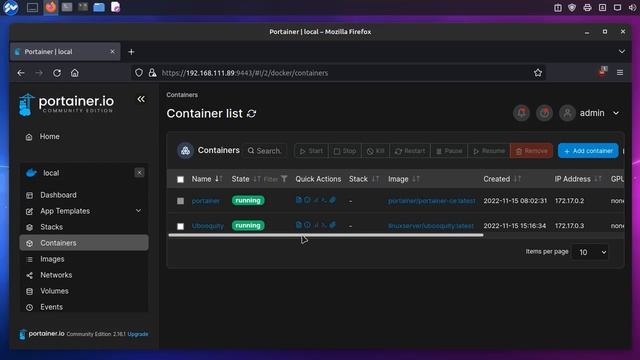Screen dimensions: 640x360
Task: Click attach quick action for Ubooquity container
Action: coord(333,225)
